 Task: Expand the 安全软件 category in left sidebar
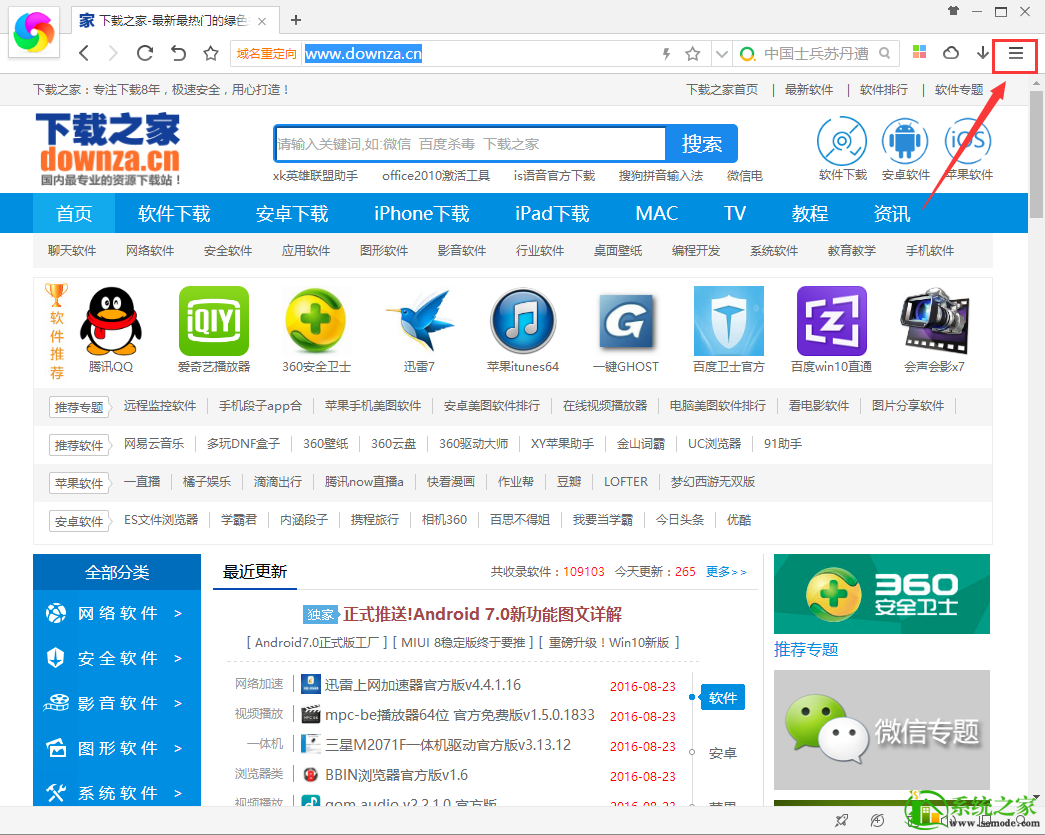(x=117, y=658)
